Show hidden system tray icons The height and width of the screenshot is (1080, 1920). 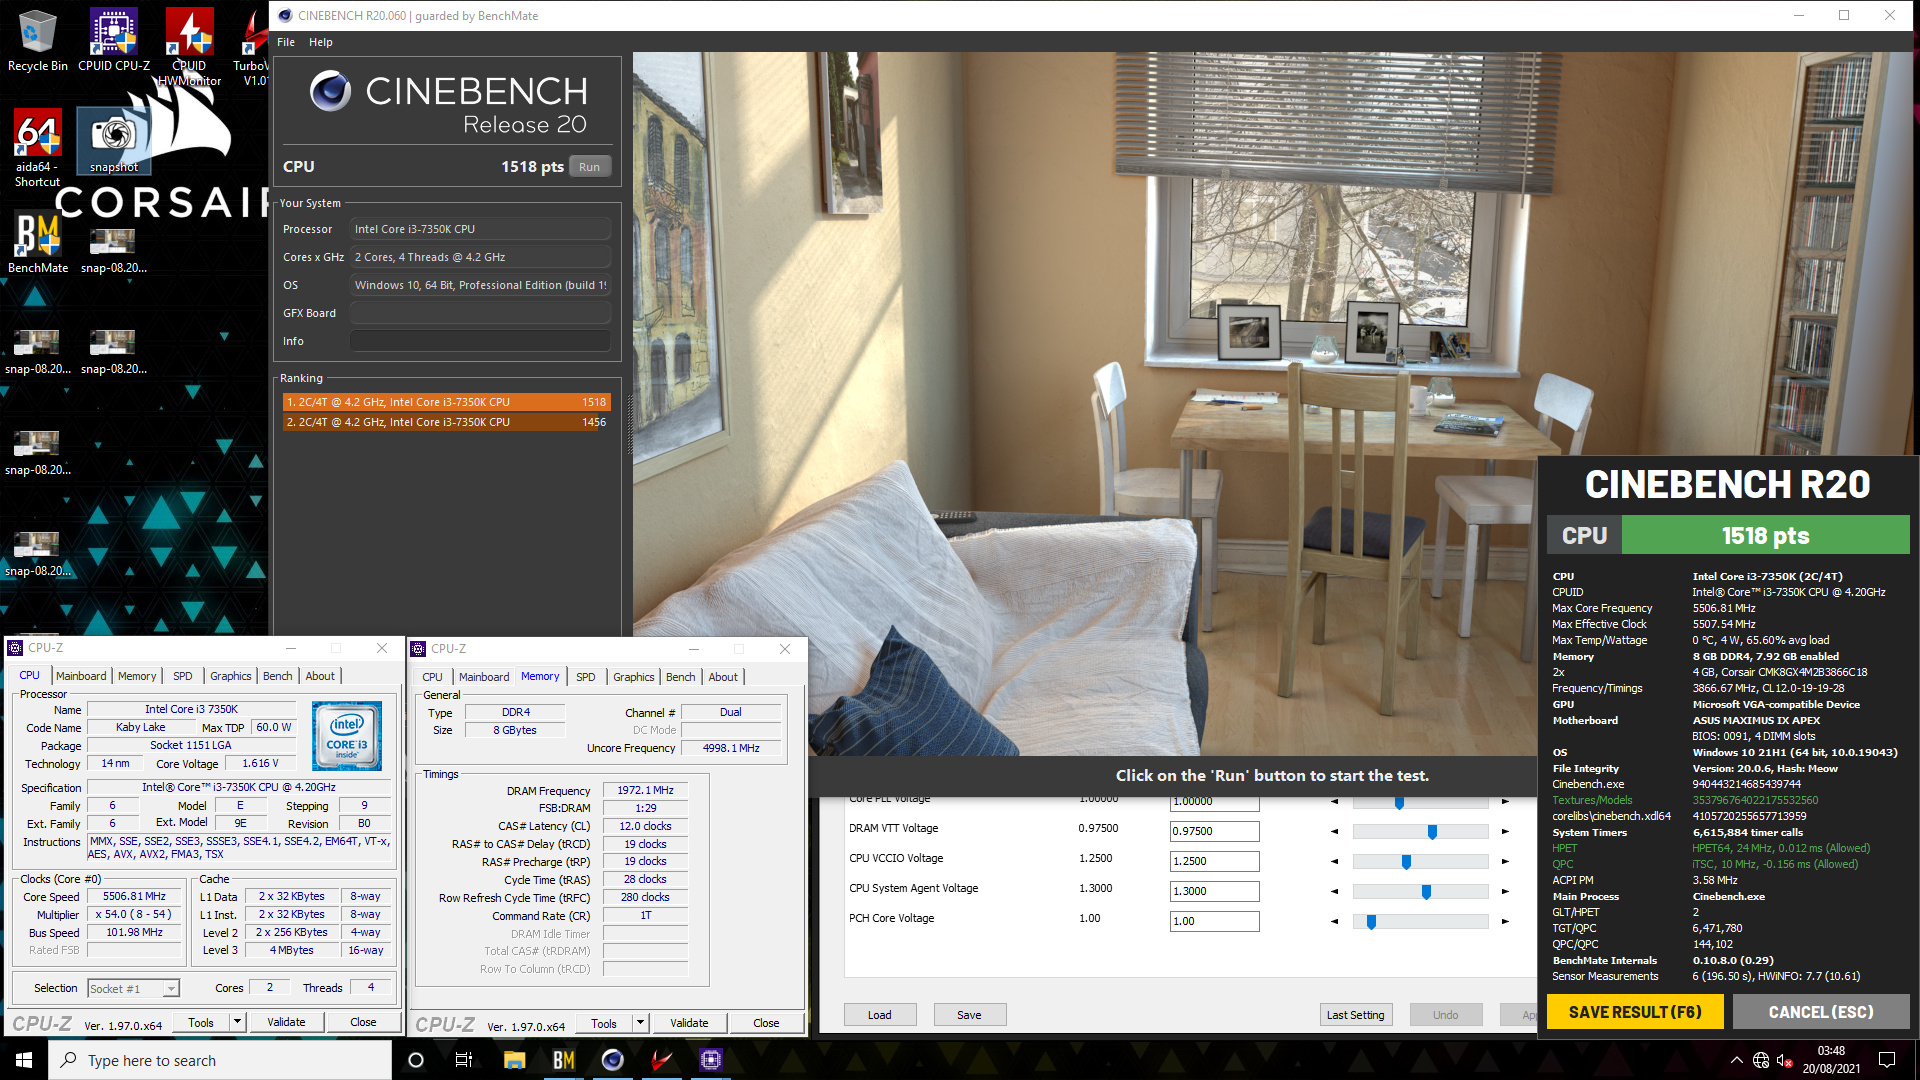click(1736, 1060)
